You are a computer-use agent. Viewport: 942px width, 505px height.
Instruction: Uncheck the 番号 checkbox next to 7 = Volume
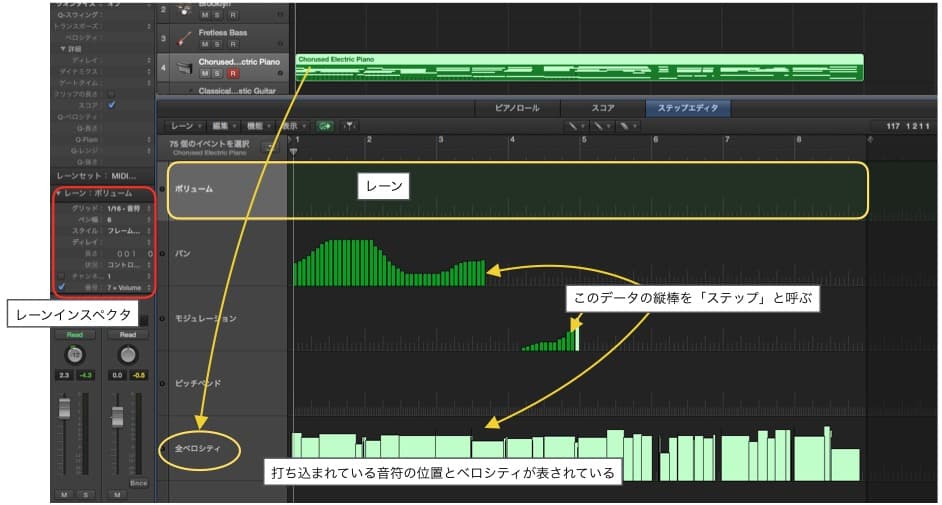coord(61,287)
